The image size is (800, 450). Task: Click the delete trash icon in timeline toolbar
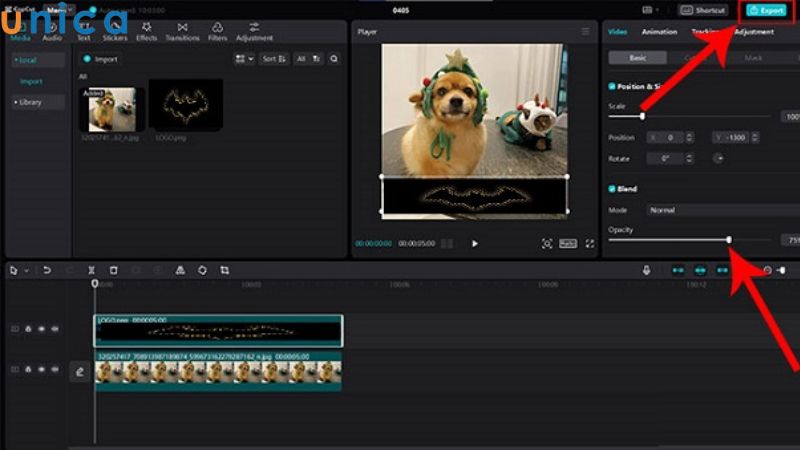pyautogui.click(x=113, y=270)
